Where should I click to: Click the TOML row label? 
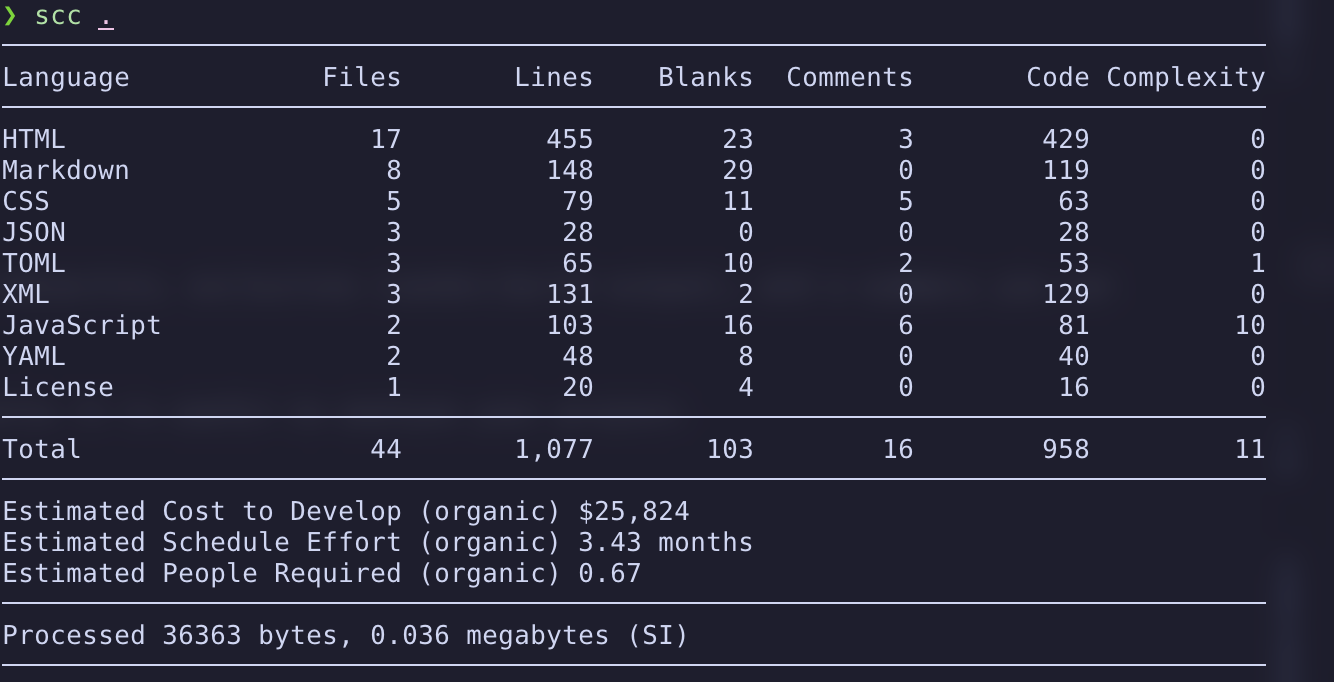tap(34, 263)
